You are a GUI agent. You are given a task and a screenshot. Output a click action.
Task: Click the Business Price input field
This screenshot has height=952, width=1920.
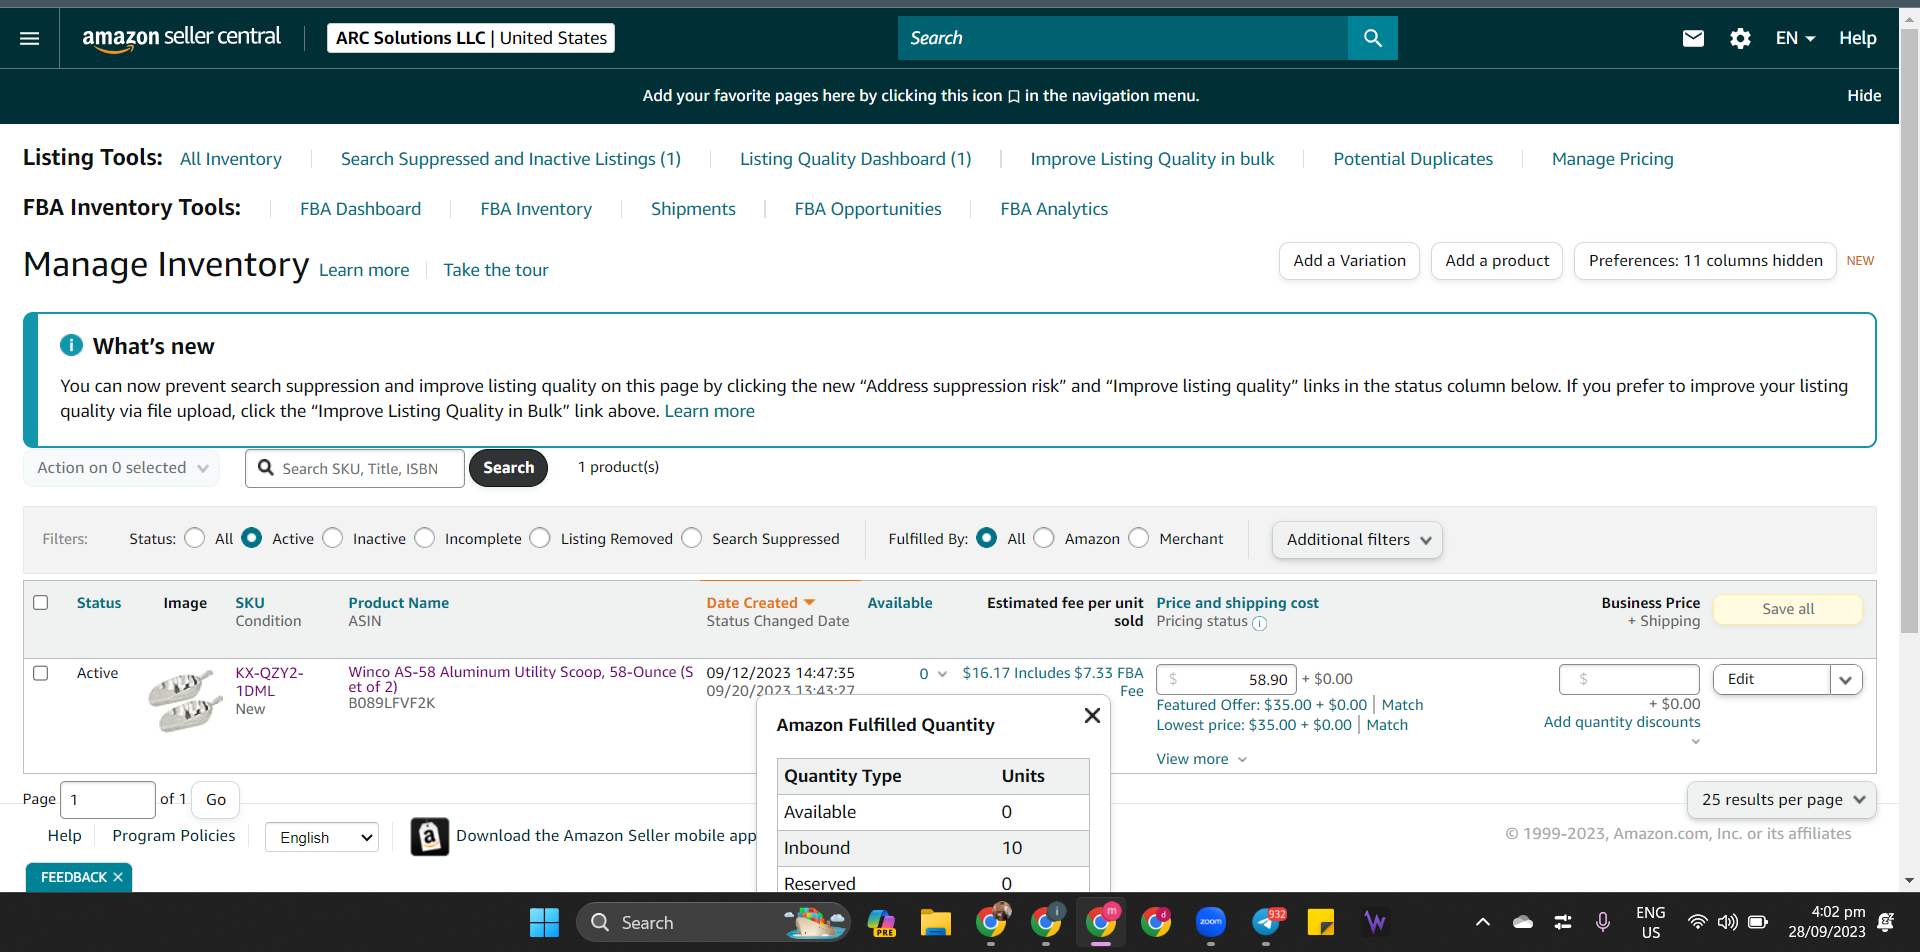[x=1629, y=680]
